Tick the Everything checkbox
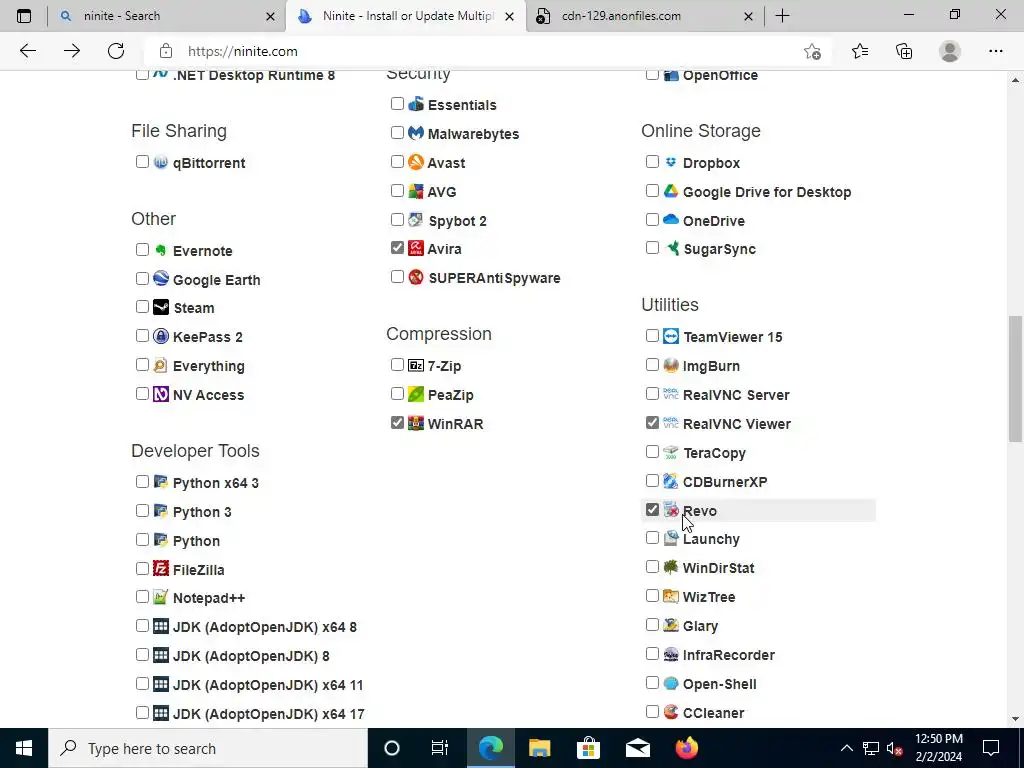 coord(142,364)
